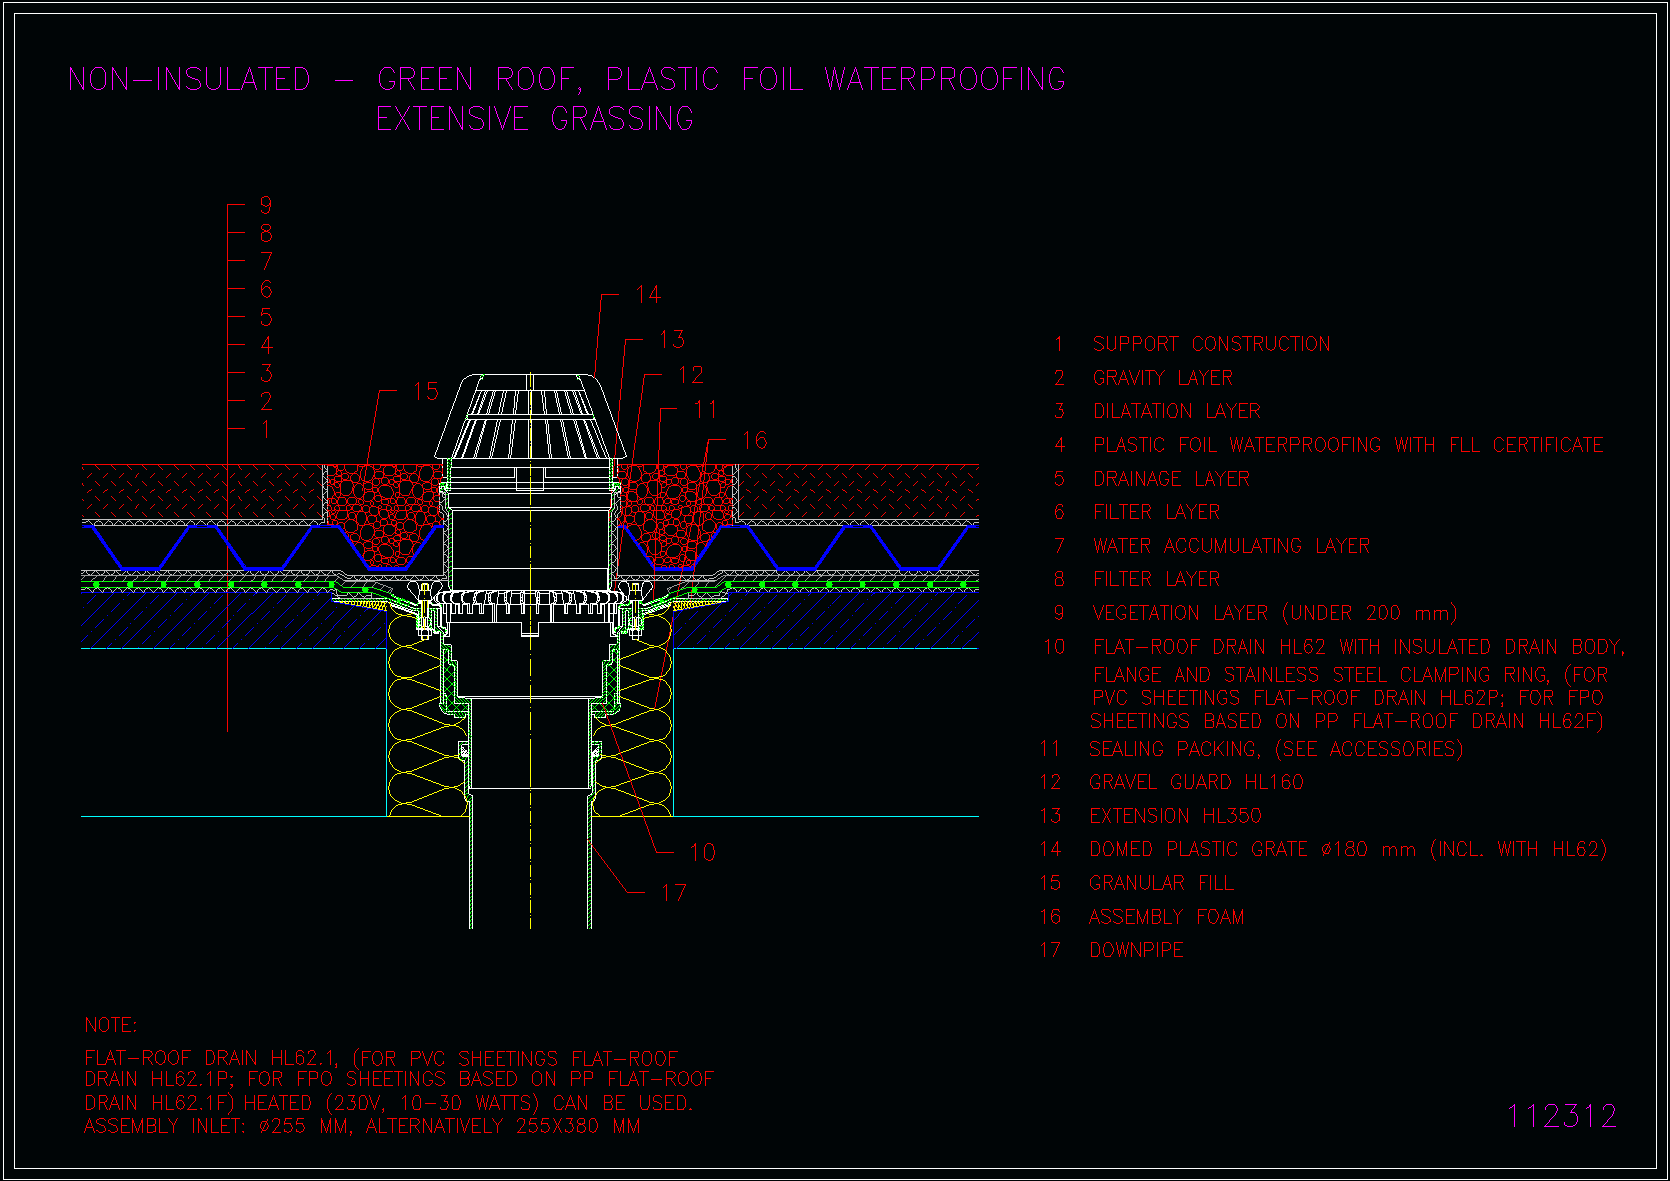Click callout label '15' left of the grate
The width and height of the screenshot is (1670, 1181).
click(426, 391)
